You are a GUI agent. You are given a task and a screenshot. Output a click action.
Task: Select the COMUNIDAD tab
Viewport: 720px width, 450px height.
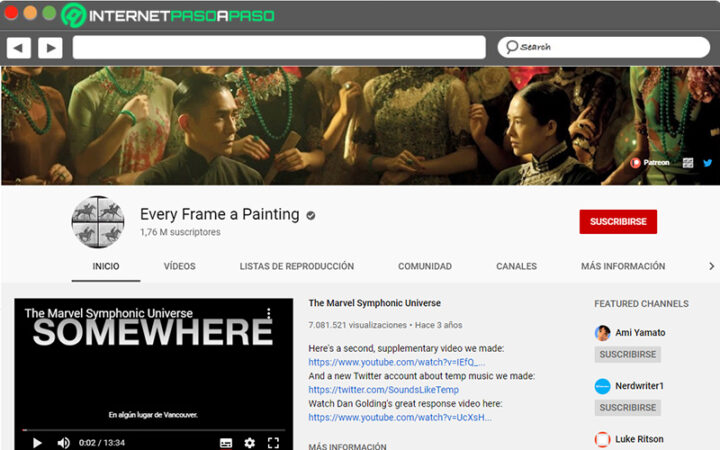coord(424,267)
